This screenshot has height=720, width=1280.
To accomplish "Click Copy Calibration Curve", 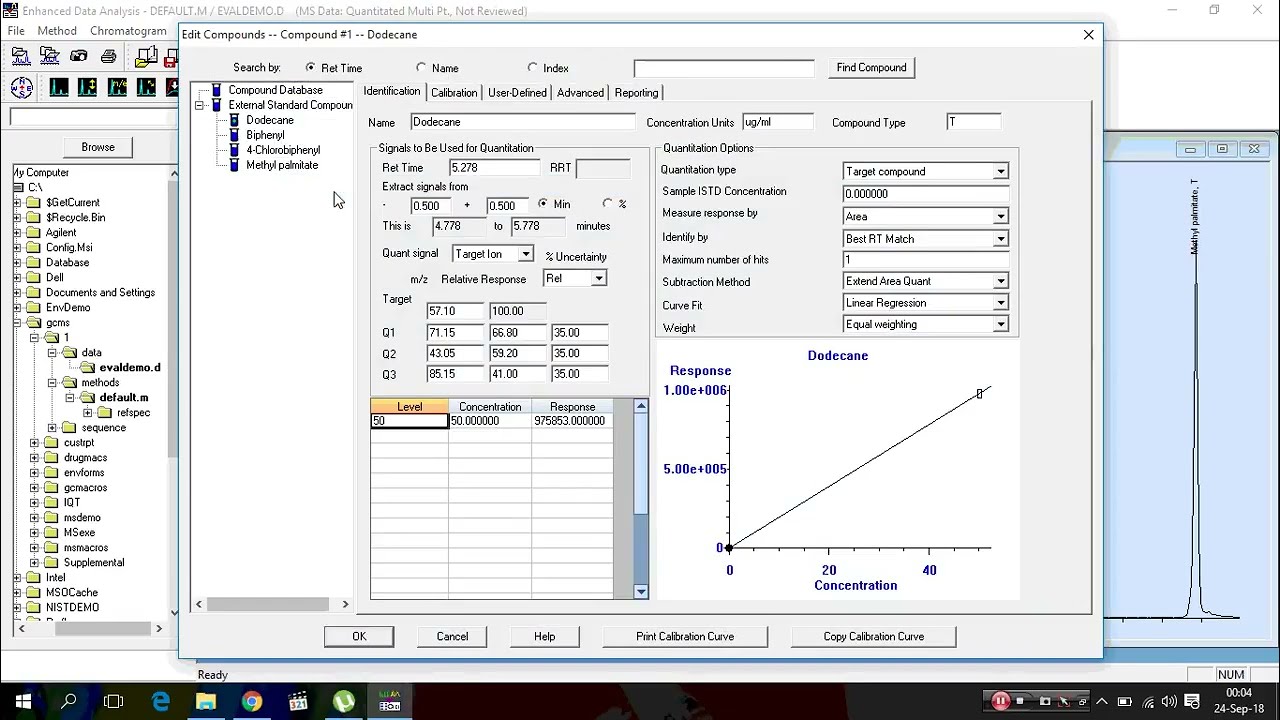I will 874,636.
